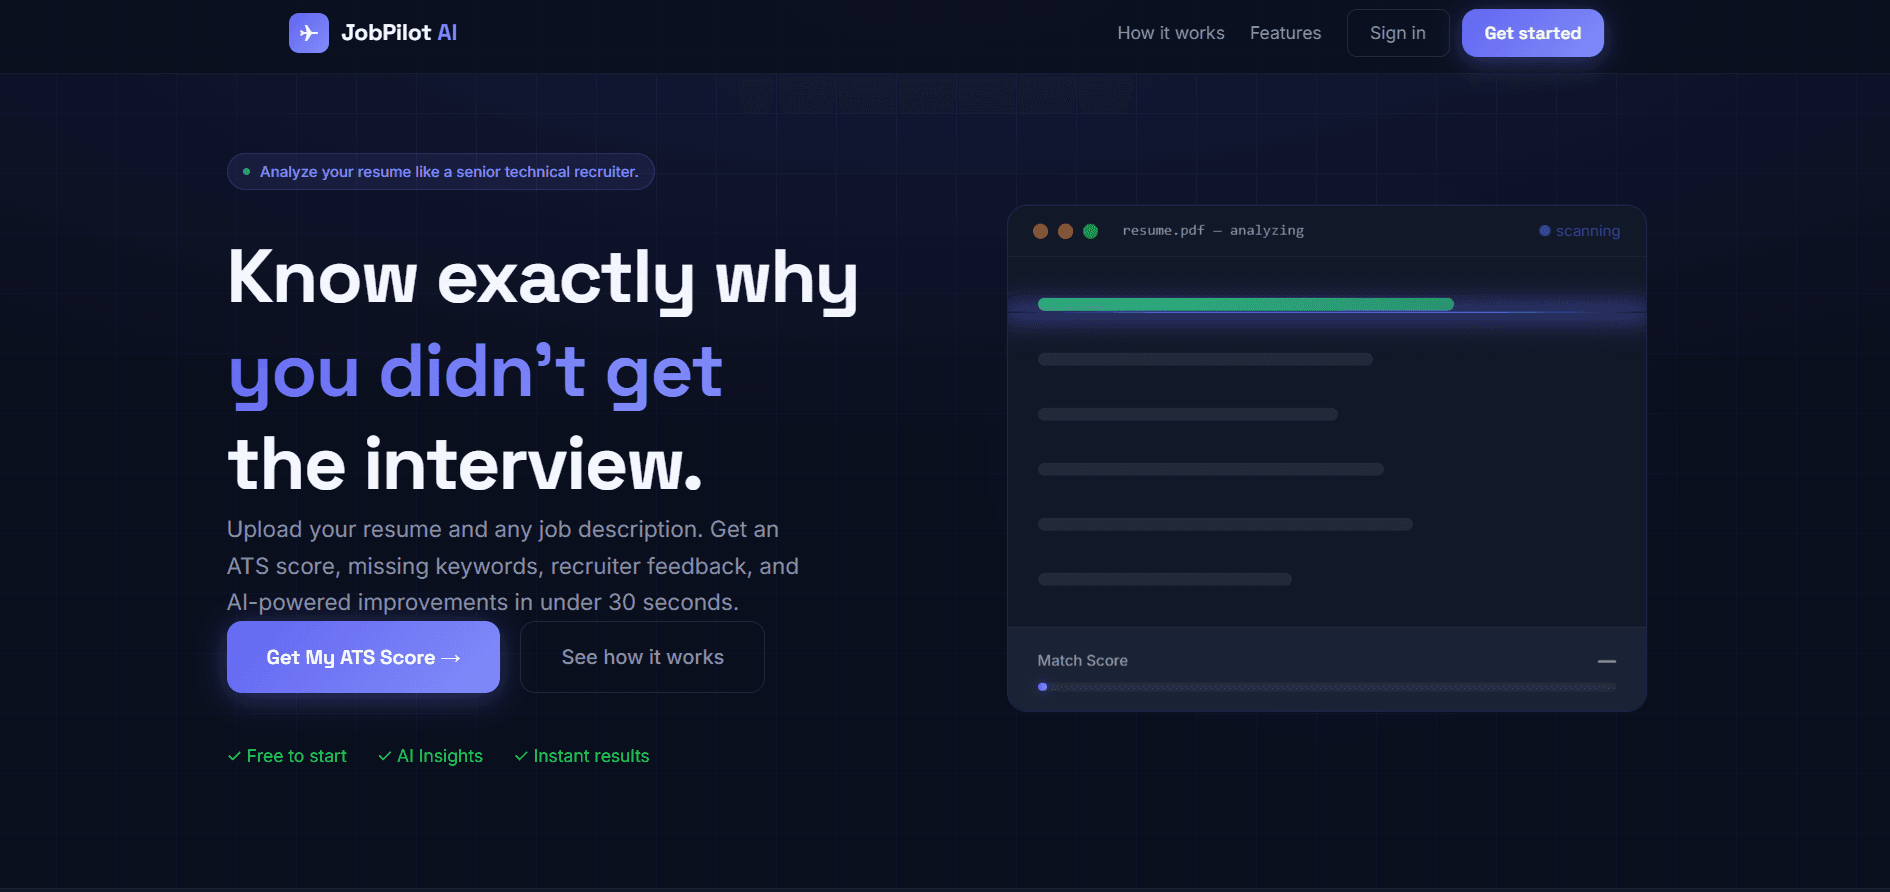
Task: Click the scanning status label
Action: (x=1588, y=231)
